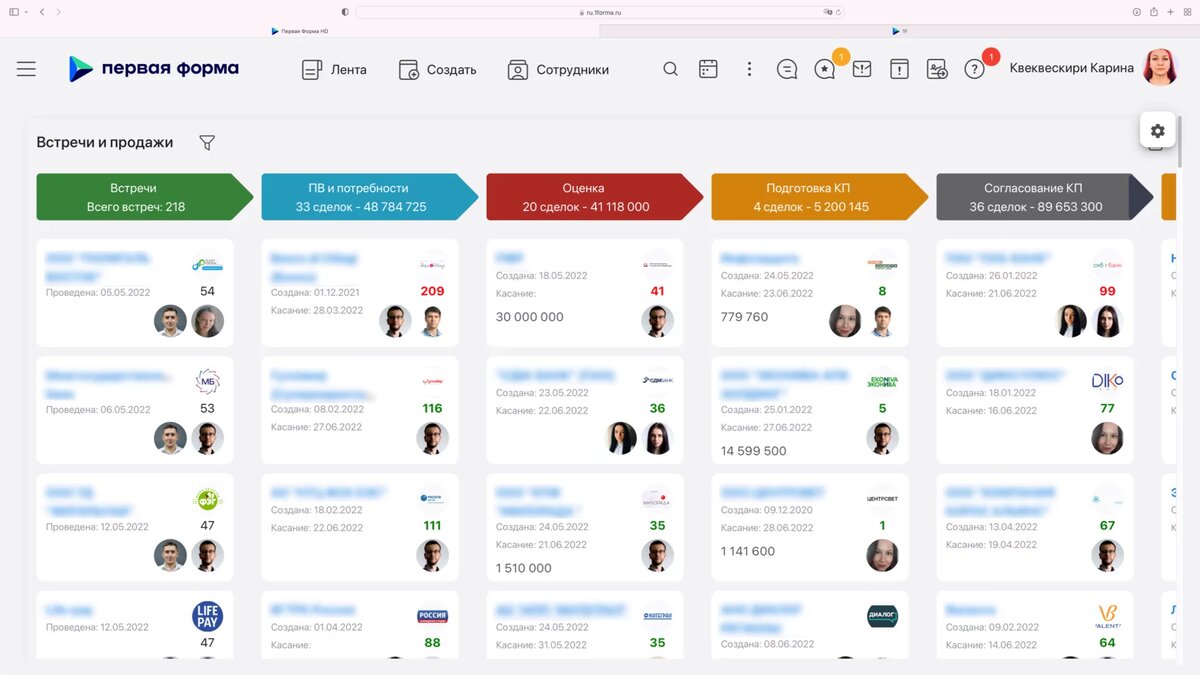Viewport: 1200px width, 675px height.
Task: Open the dashboard settings gear icon
Action: click(x=1157, y=130)
